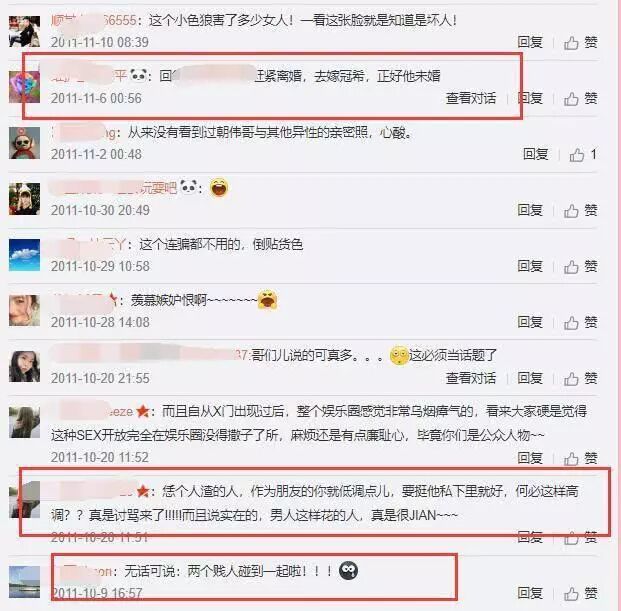Like the comment dated 2011-10-29 10:58
This screenshot has width=621, height=611.
[581, 266]
